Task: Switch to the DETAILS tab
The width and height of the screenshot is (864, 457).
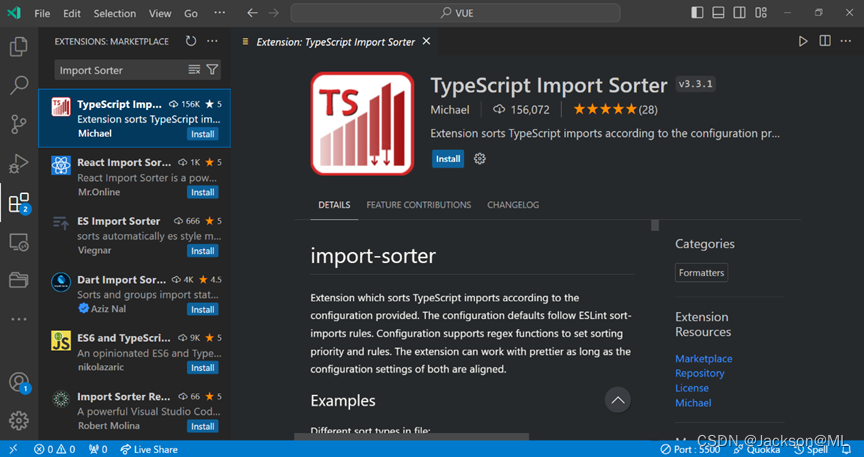Action: click(x=334, y=205)
